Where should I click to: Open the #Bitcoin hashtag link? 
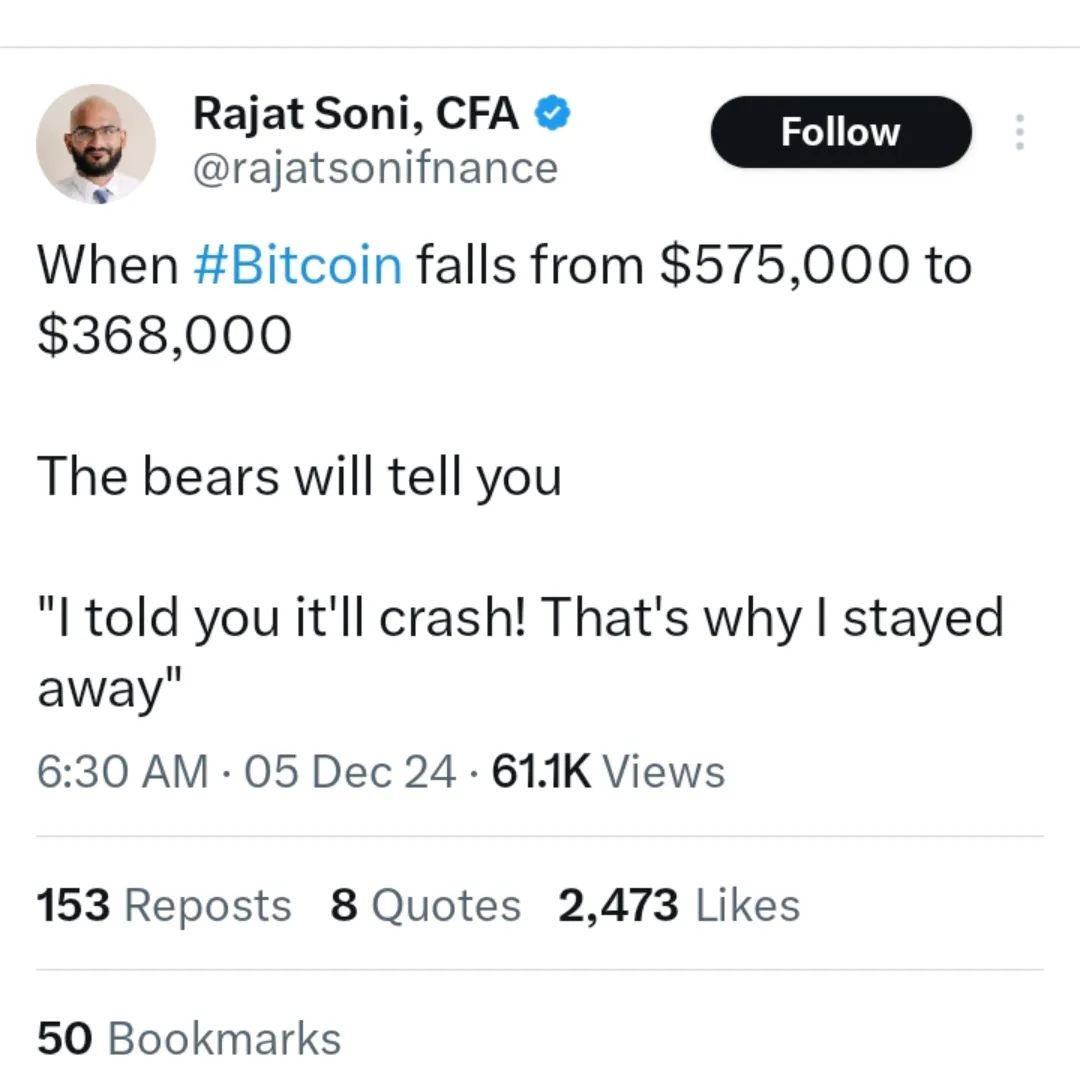[298, 265]
